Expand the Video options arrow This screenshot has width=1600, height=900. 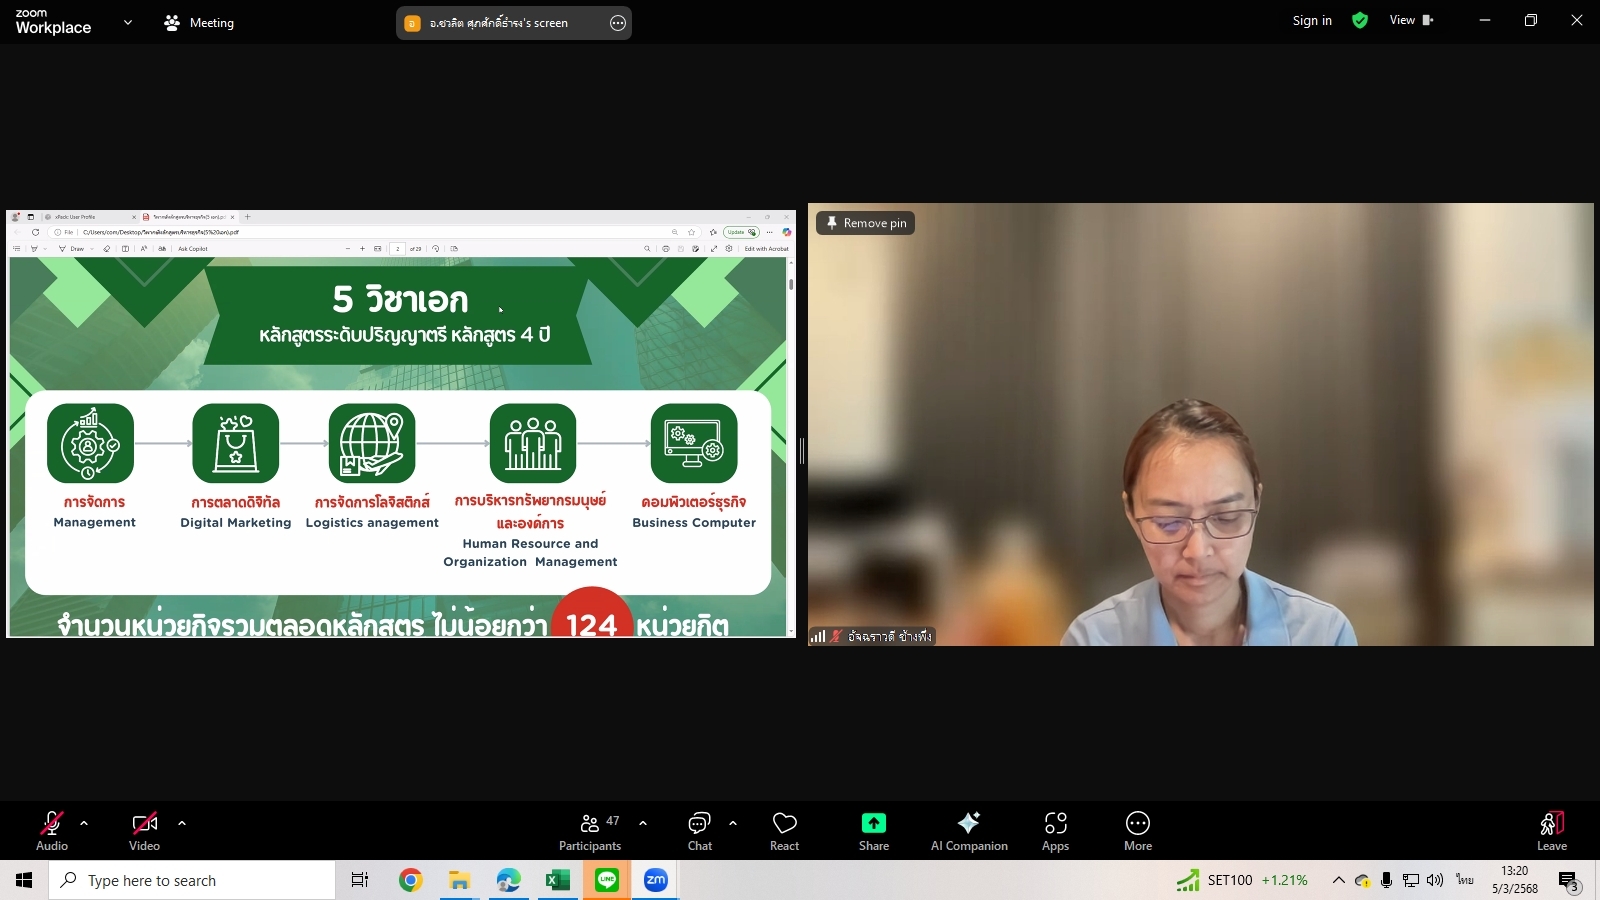pyautogui.click(x=182, y=824)
